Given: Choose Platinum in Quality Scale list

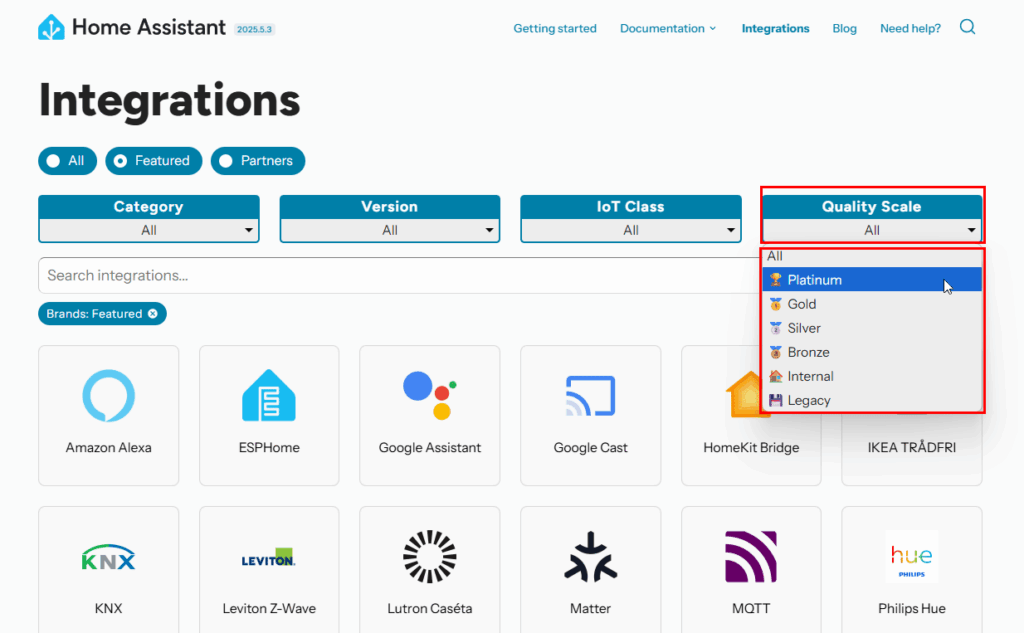Looking at the screenshot, I should point(814,280).
